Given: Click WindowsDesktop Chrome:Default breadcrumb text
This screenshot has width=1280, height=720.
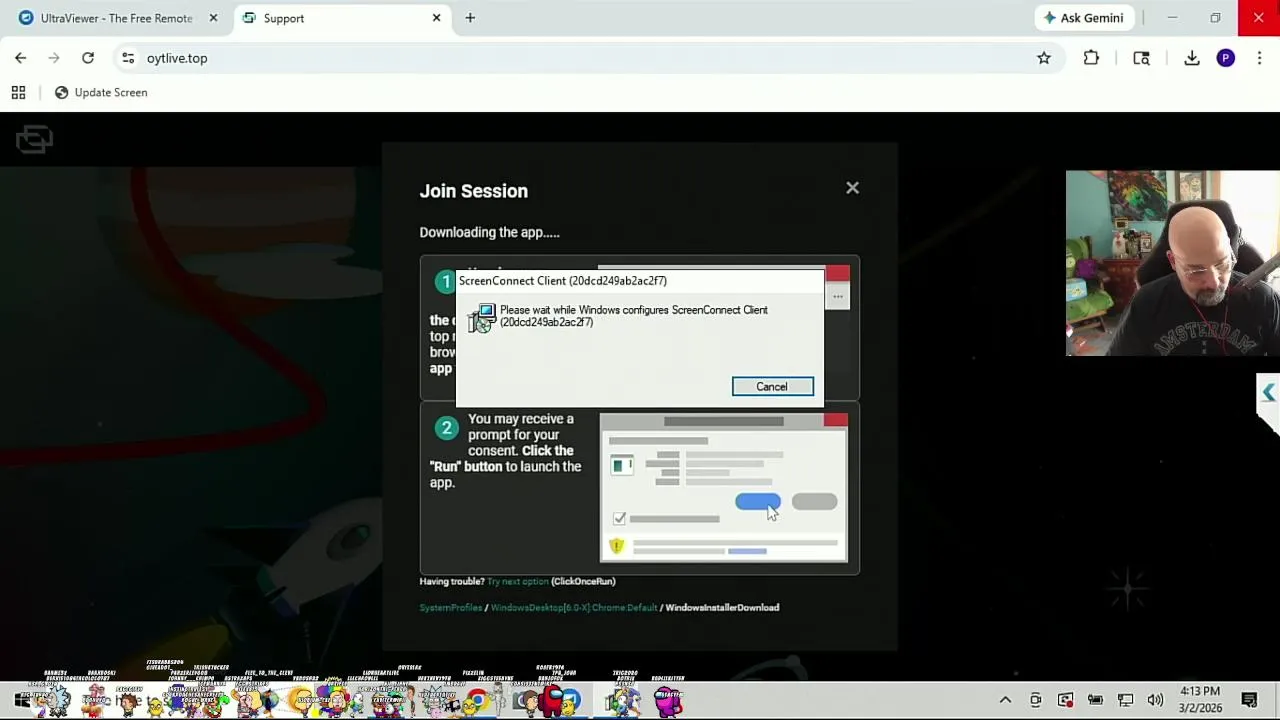Looking at the screenshot, I should [x=574, y=607].
